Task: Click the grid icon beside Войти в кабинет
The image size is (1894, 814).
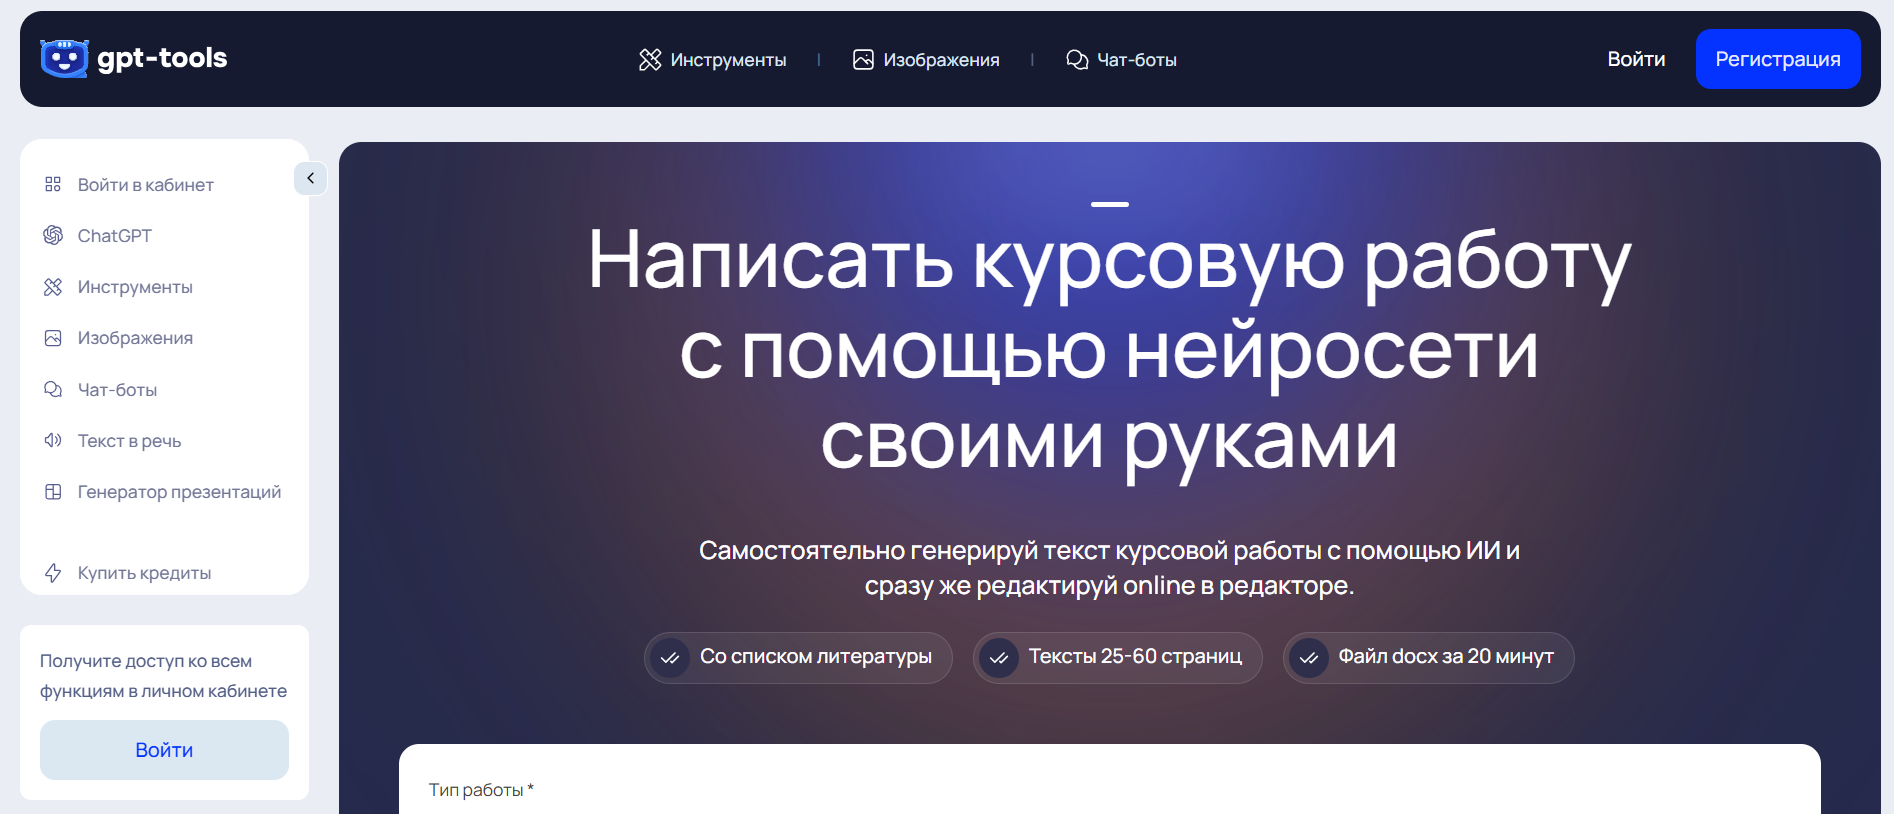Action: point(53,184)
